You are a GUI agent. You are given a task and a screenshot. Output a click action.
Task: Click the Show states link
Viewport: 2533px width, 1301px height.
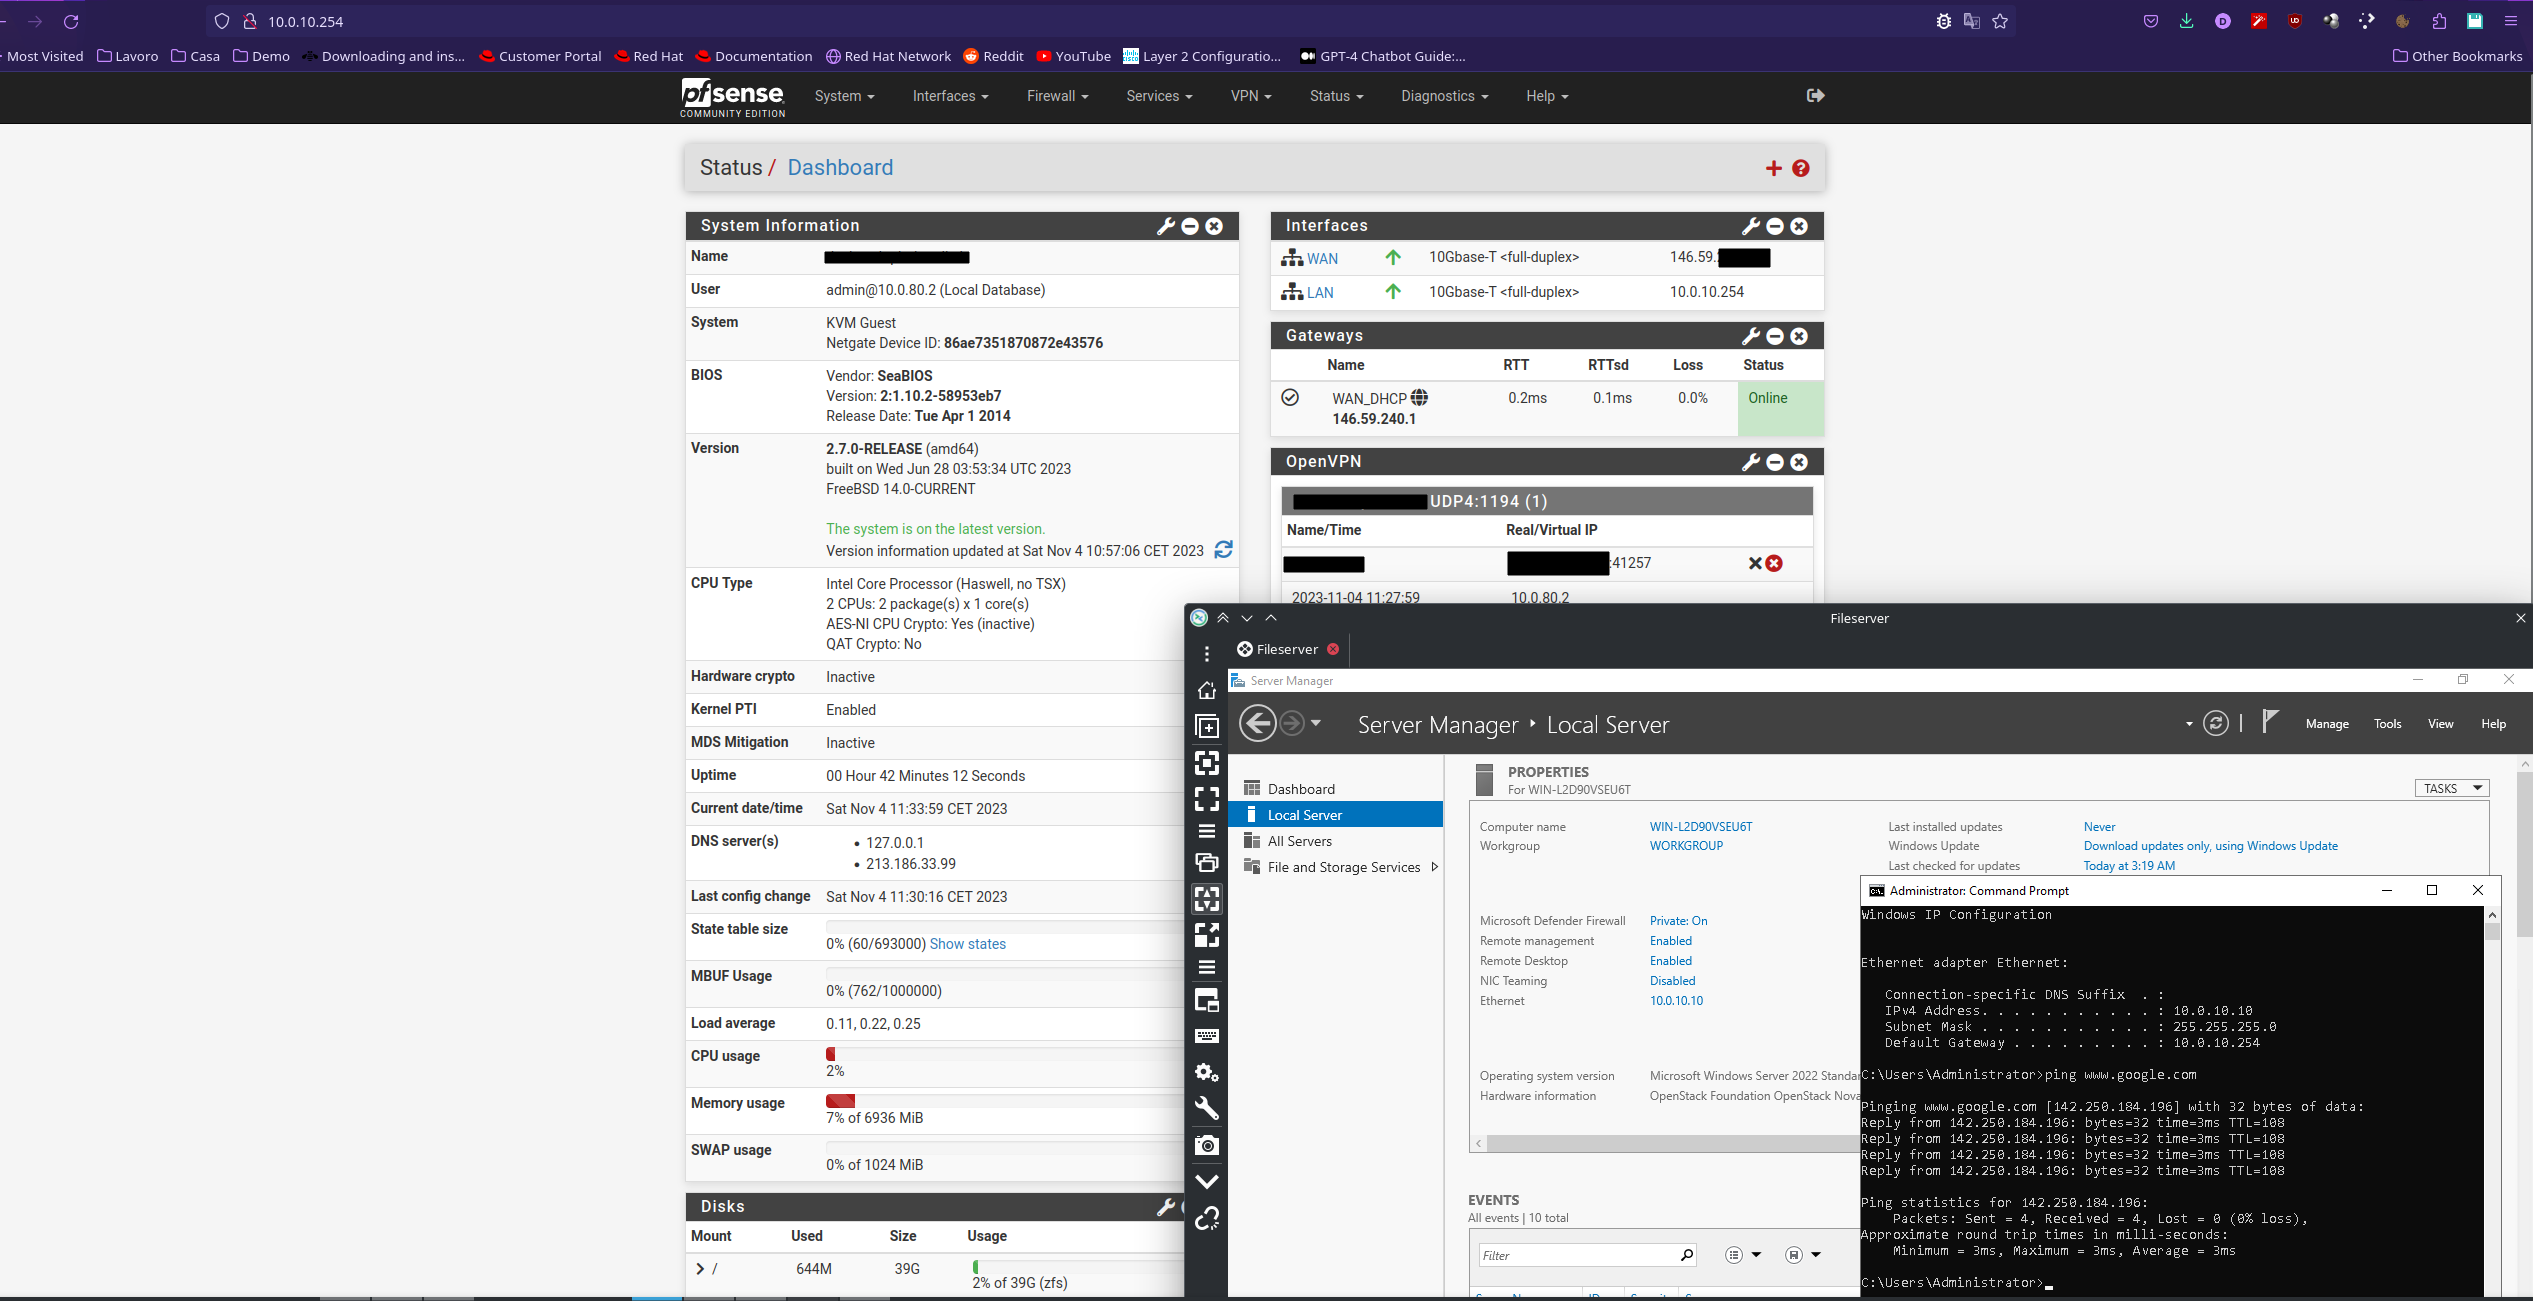[x=967, y=944]
